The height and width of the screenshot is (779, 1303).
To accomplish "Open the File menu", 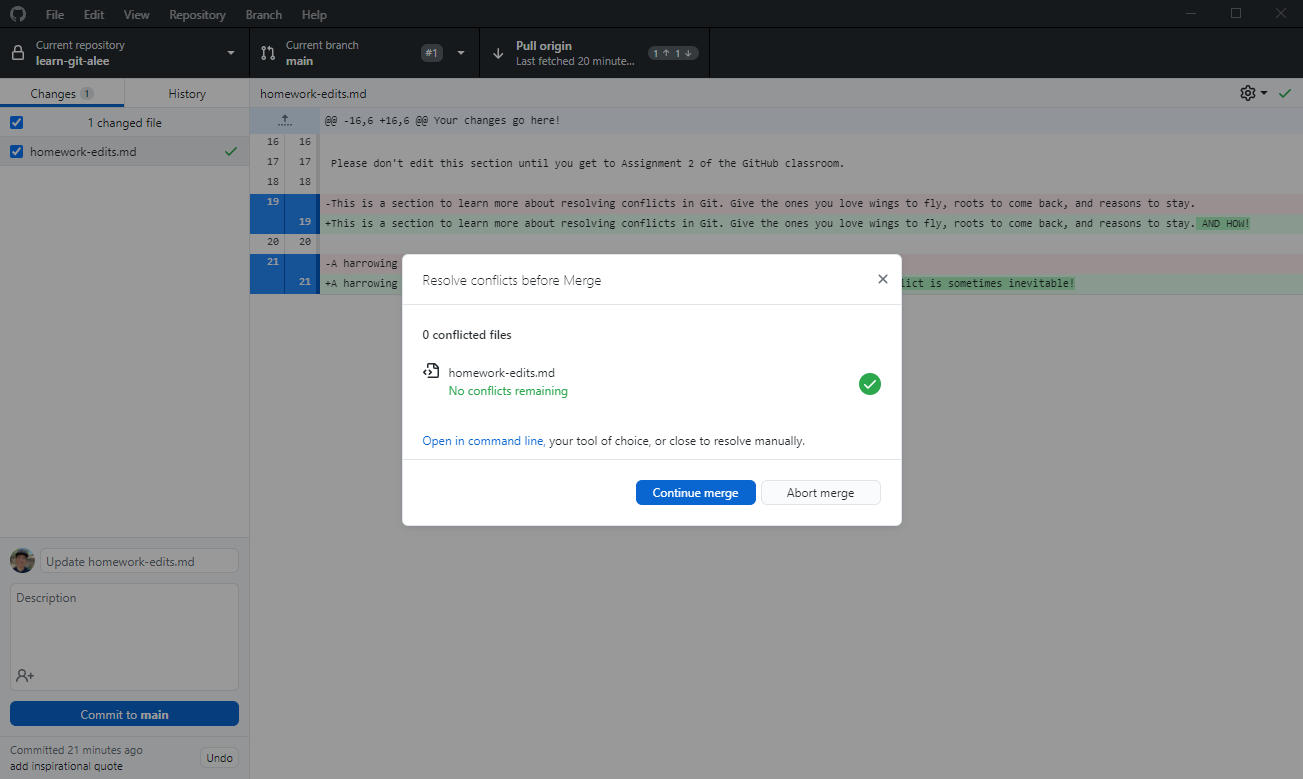I will (x=55, y=15).
